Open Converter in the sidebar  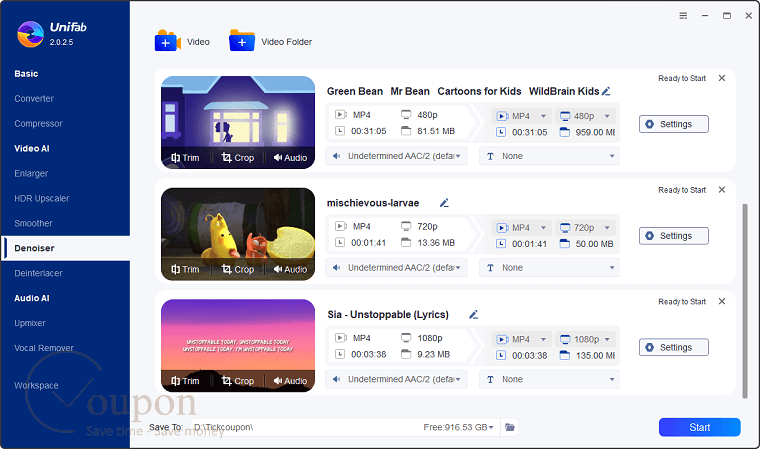click(34, 98)
